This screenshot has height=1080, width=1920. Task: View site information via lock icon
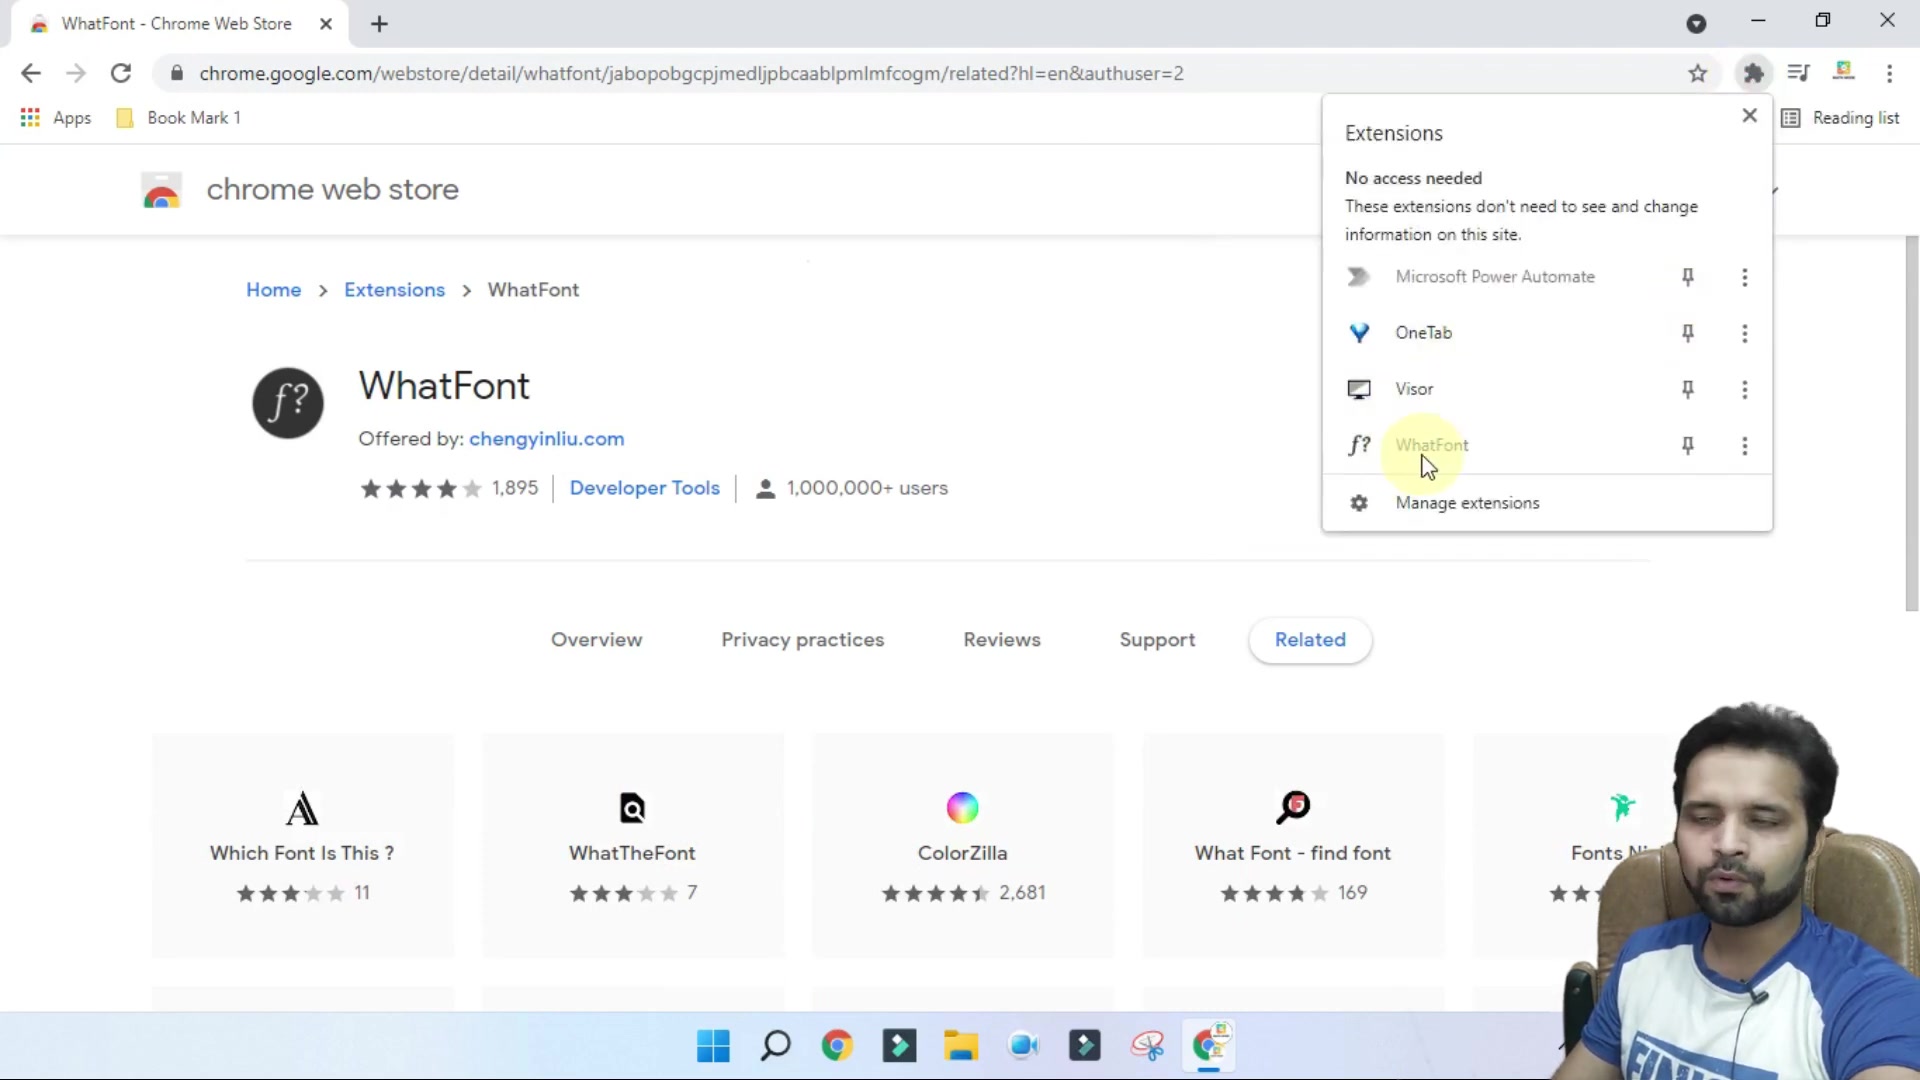pyautogui.click(x=177, y=73)
